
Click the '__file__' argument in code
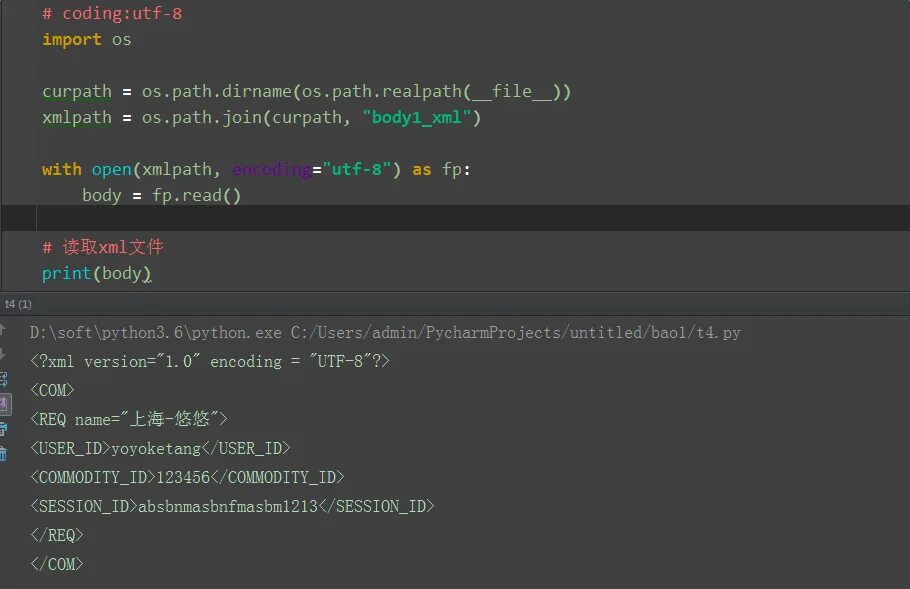pos(512,92)
